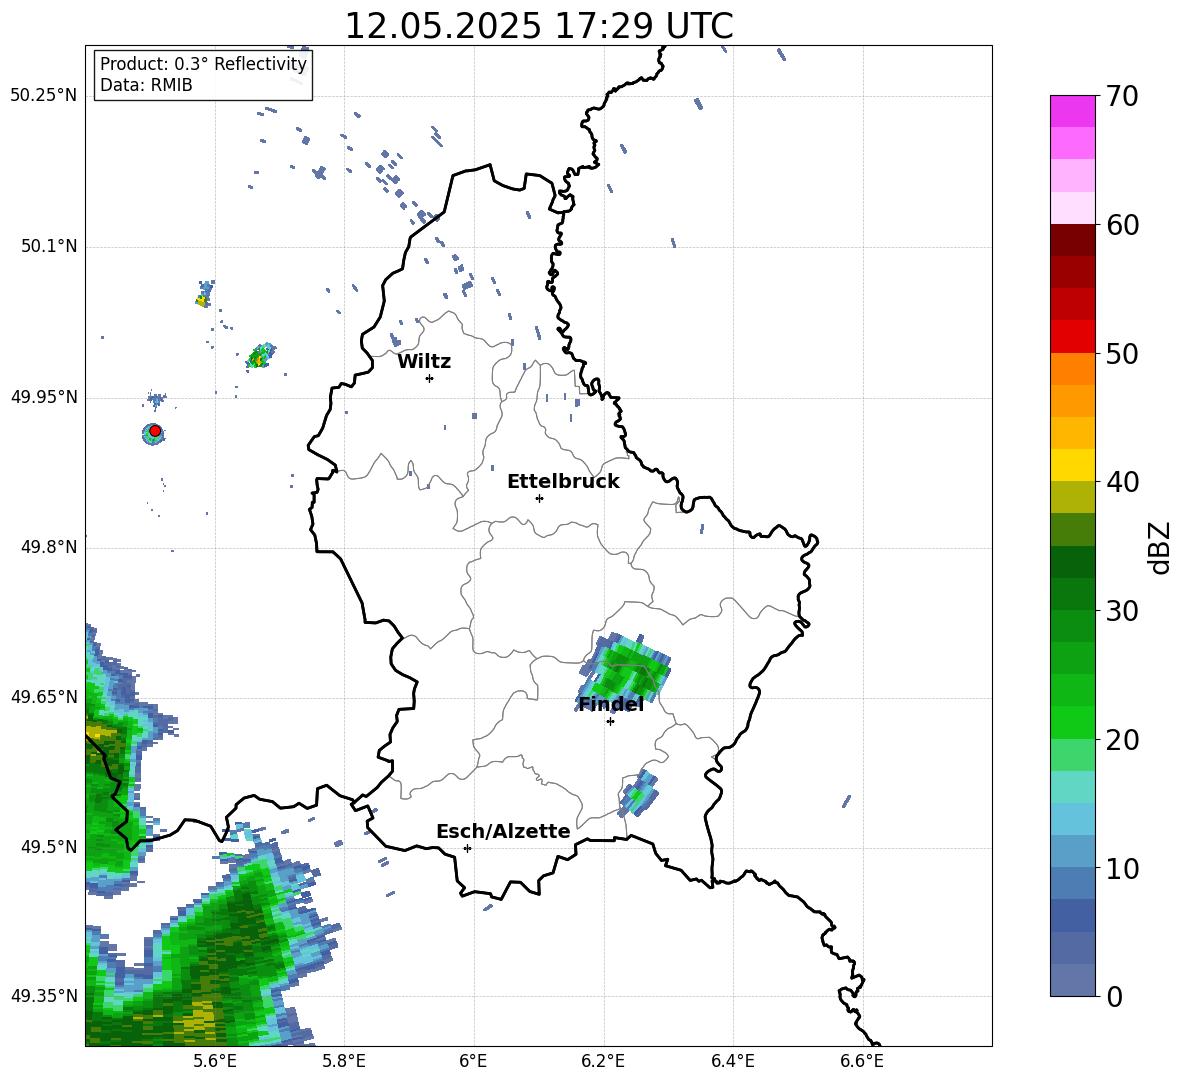Image resolution: width=1184 pixels, height=1081 pixels.
Task: Click the colorbar tick value 20
Action: (1121, 740)
